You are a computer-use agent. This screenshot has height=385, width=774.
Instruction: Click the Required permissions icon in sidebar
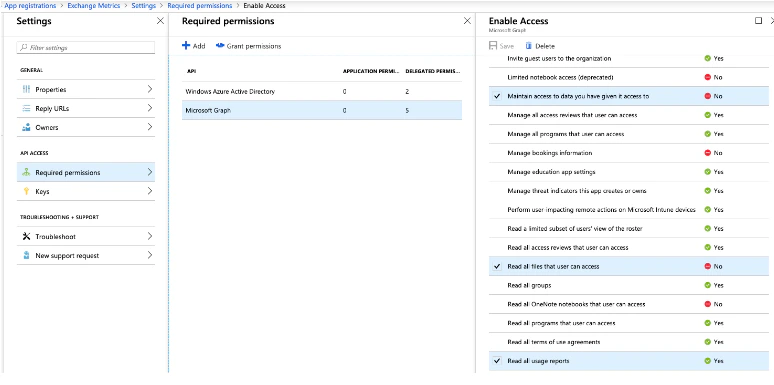(x=27, y=172)
